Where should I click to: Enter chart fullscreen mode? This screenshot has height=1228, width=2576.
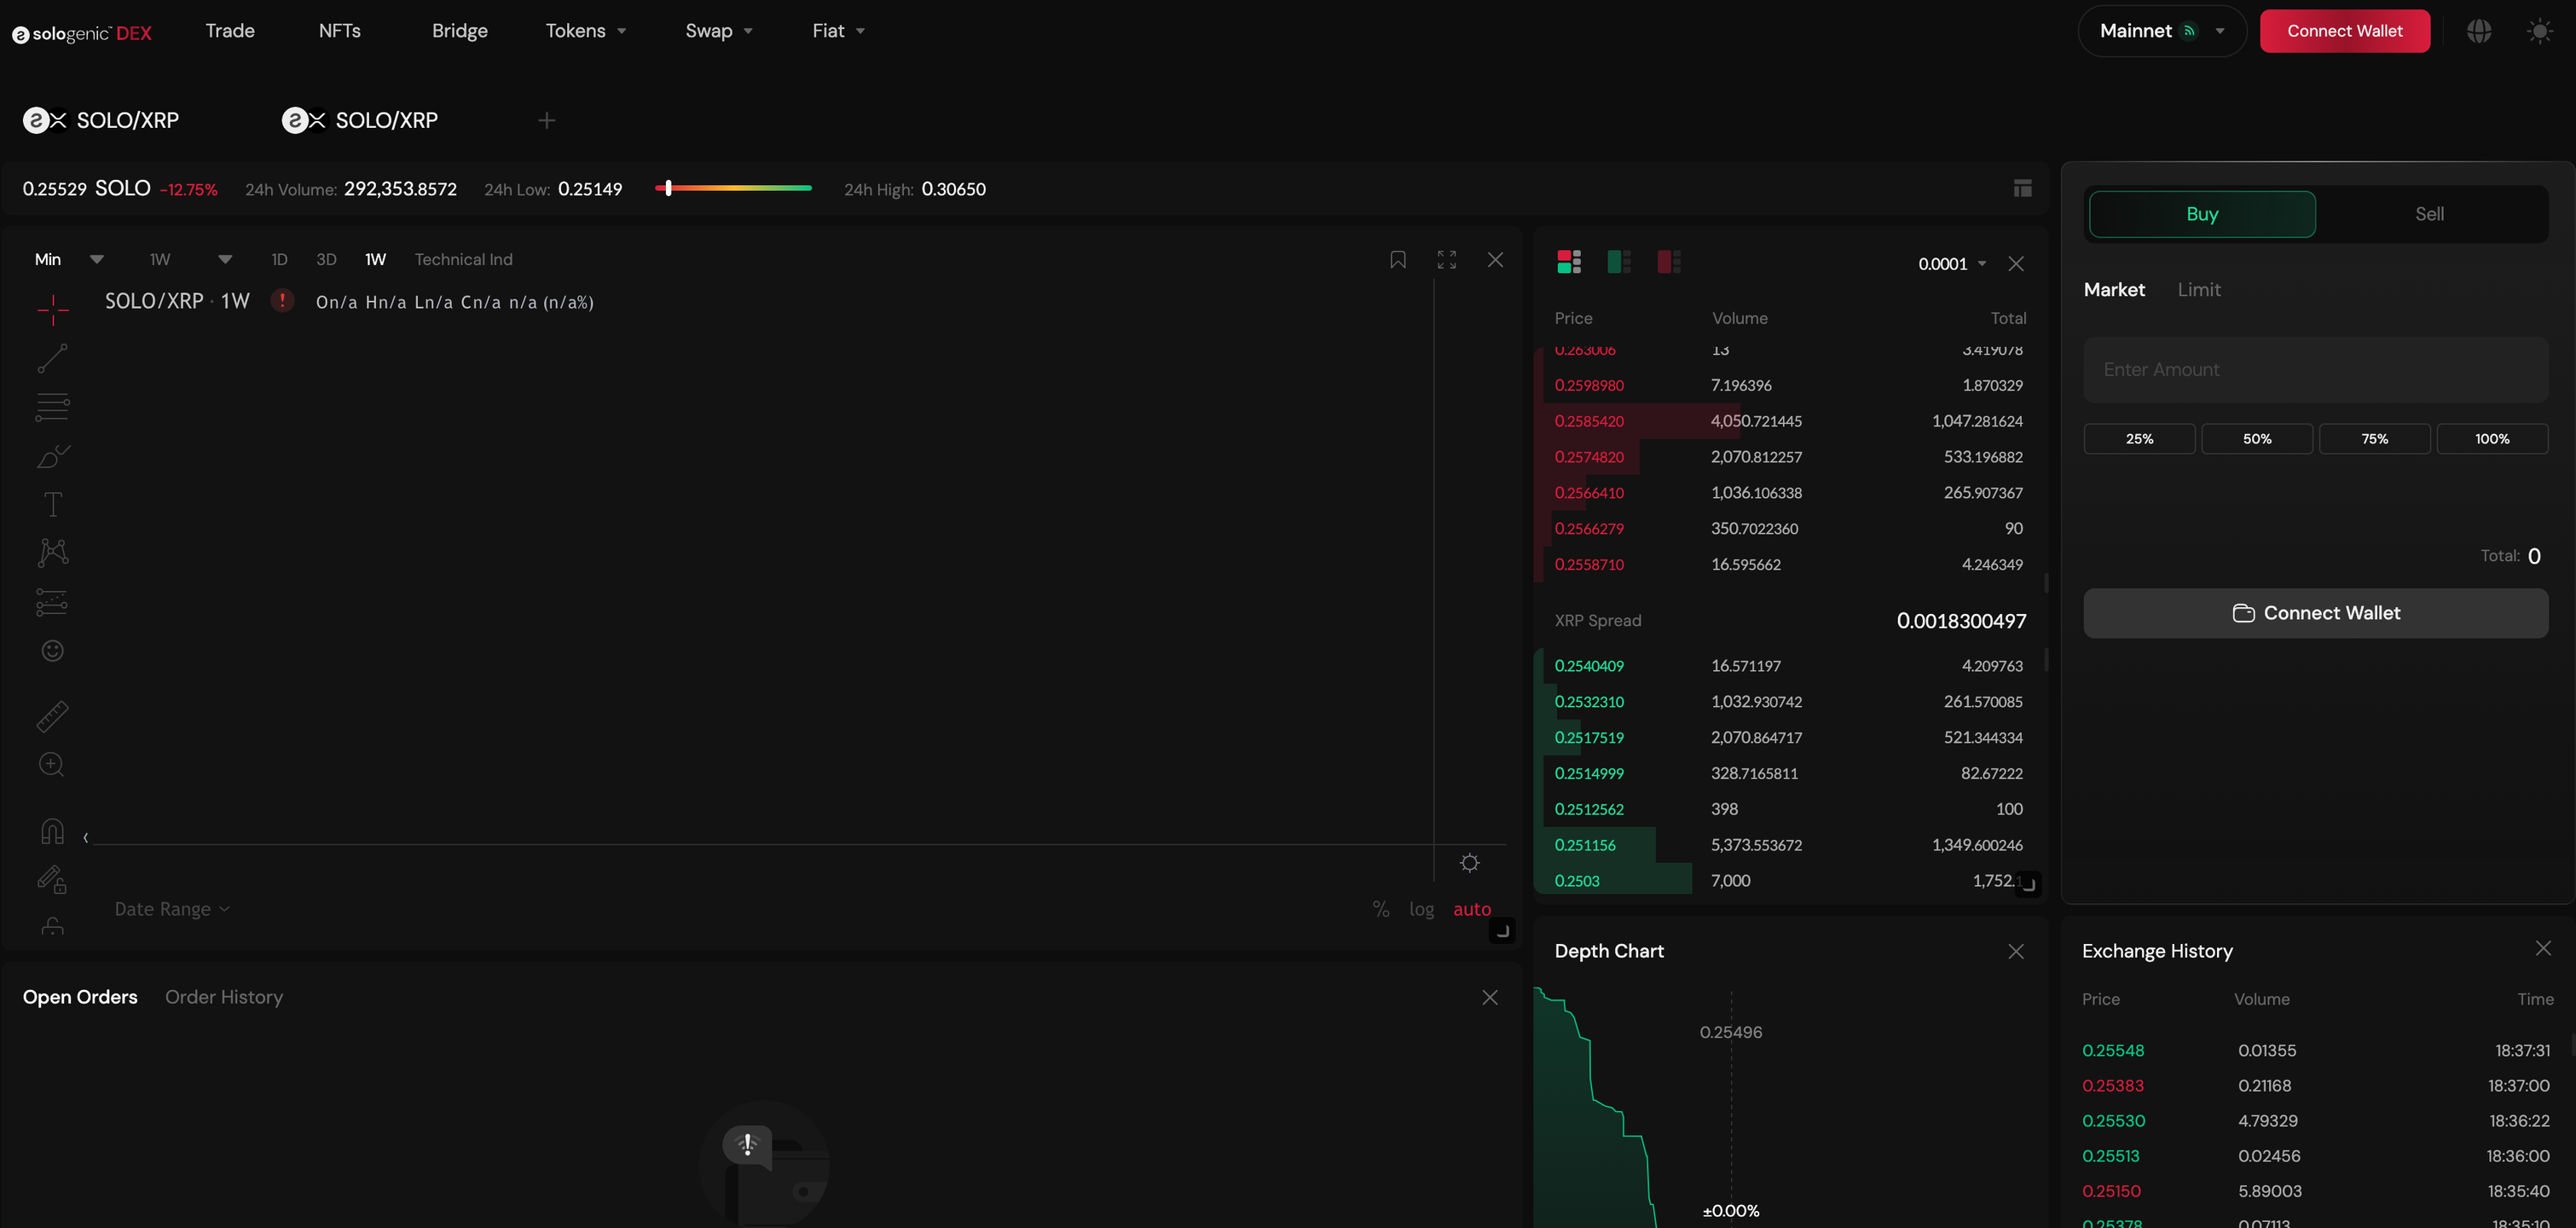coord(1446,259)
